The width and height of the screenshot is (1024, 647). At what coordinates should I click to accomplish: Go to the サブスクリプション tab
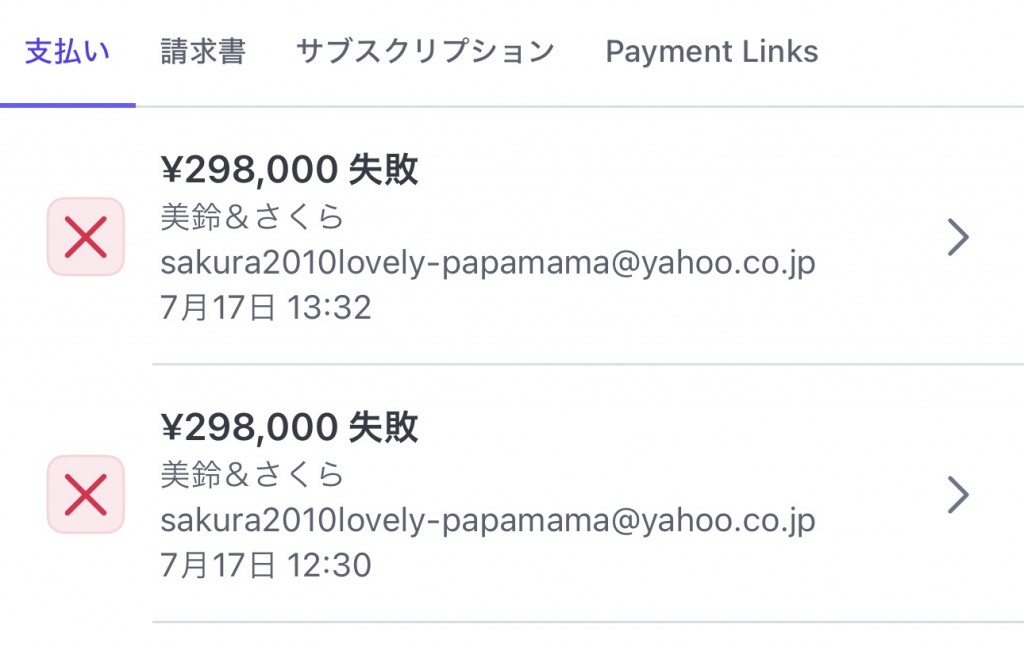pos(425,52)
